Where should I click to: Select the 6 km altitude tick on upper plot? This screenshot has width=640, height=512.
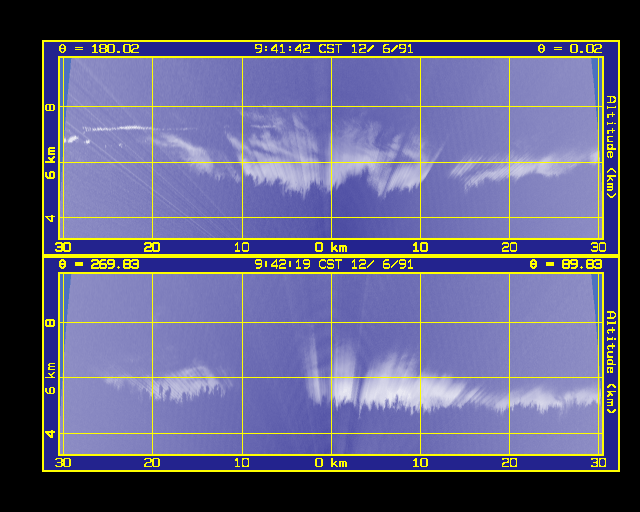(x=50, y=163)
